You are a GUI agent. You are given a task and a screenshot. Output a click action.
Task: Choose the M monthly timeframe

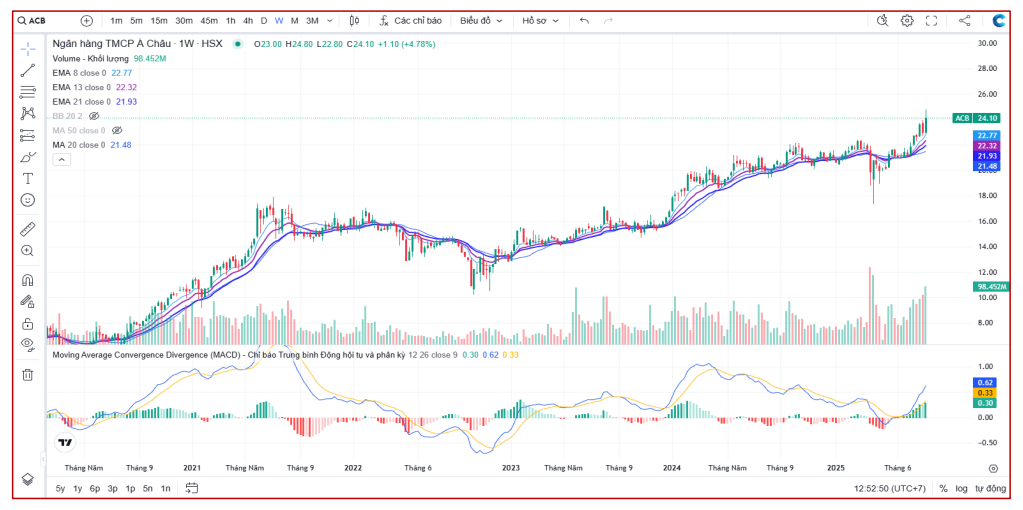pos(294,20)
